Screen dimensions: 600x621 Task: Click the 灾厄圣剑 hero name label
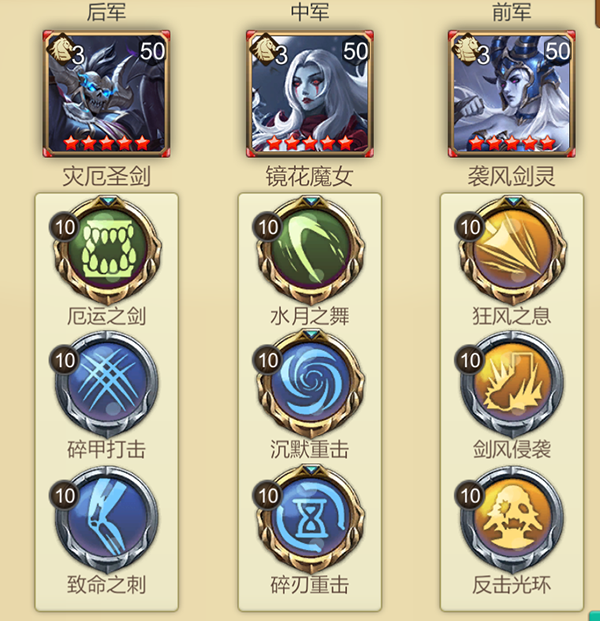[x=107, y=176]
